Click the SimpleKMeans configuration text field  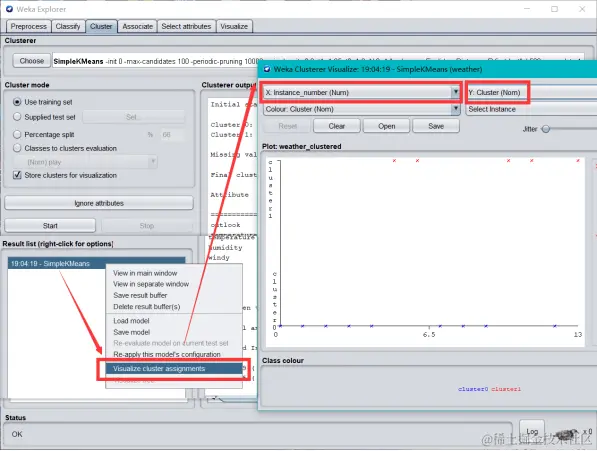pyautogui.click(x=318, y=61)
